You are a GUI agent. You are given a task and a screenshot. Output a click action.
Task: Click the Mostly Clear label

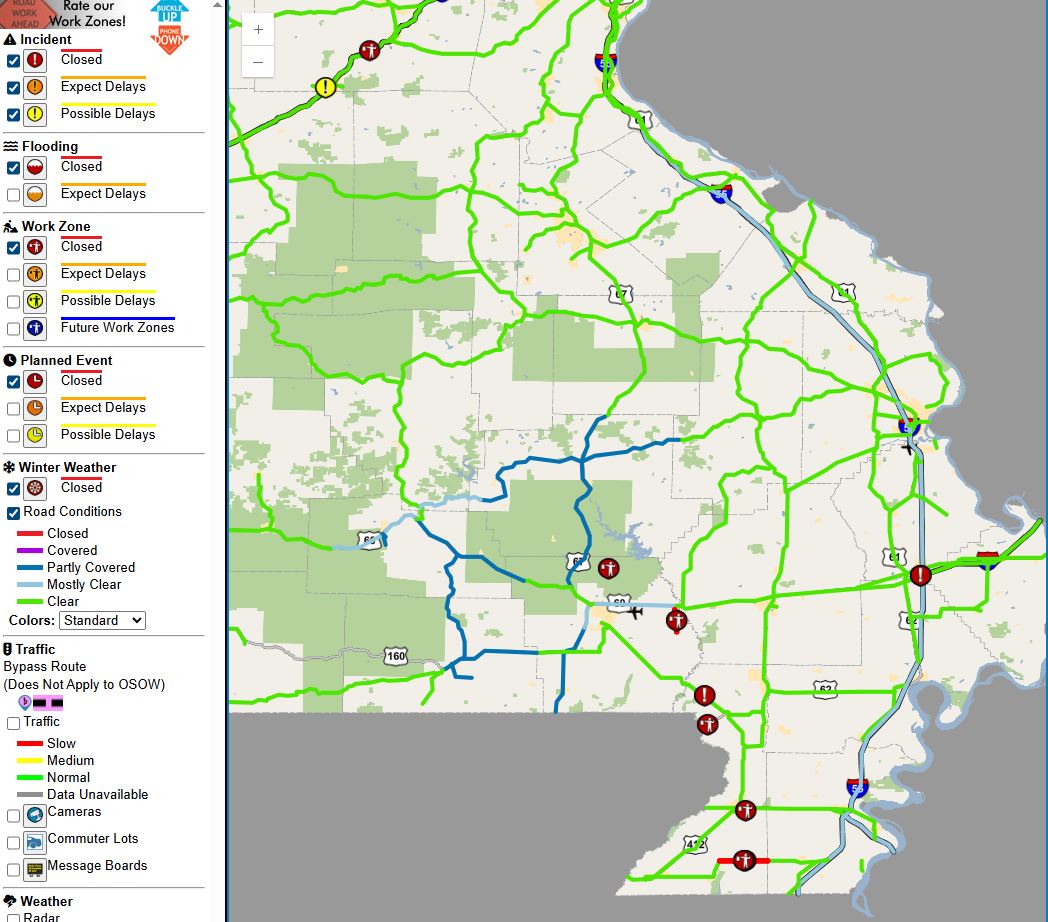tap(84, 584)
